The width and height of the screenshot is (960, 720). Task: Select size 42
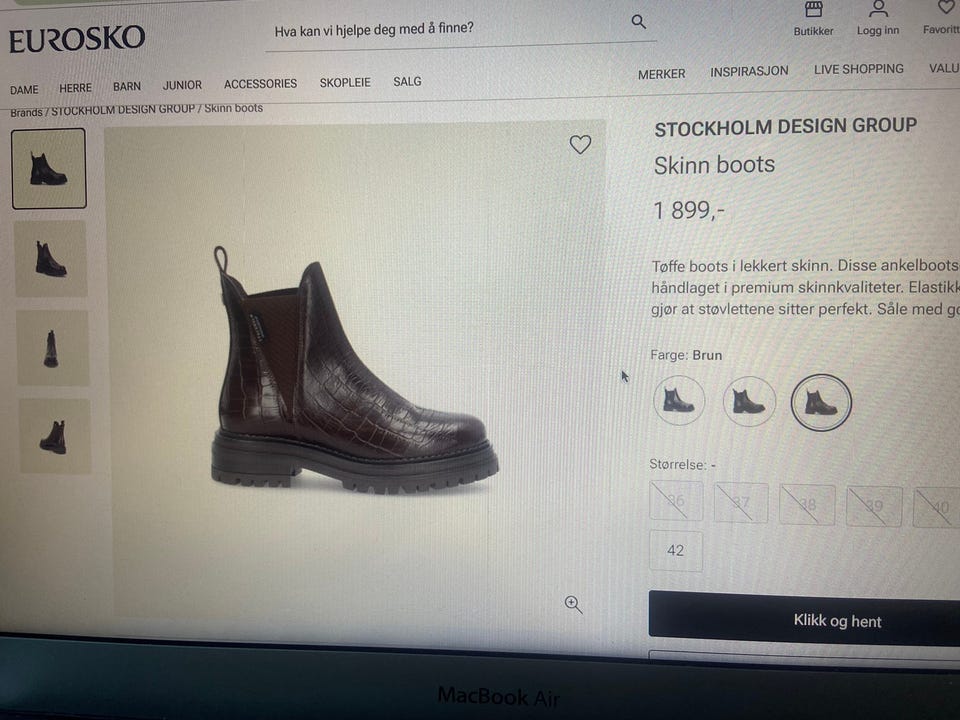pyautogui.click(x=676, y=551)
